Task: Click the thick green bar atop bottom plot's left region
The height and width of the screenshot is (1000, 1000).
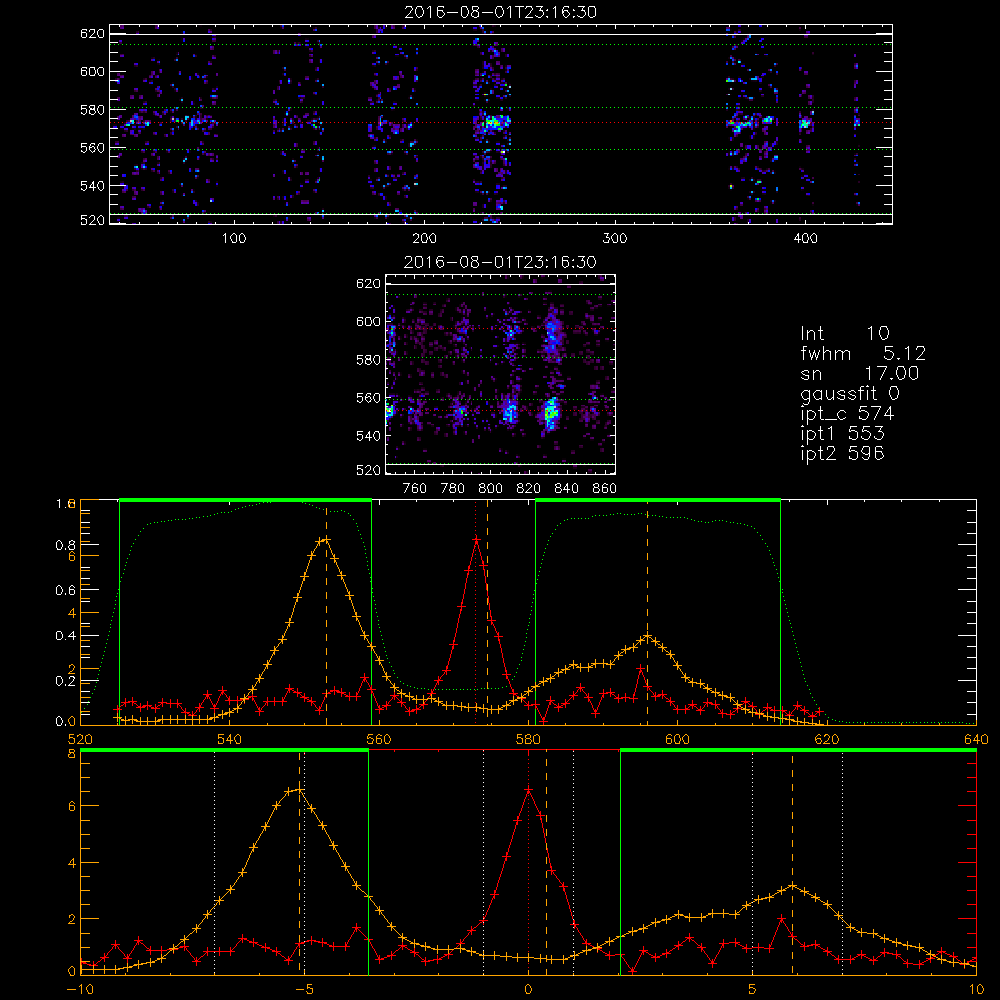Action: pos(224,750)
